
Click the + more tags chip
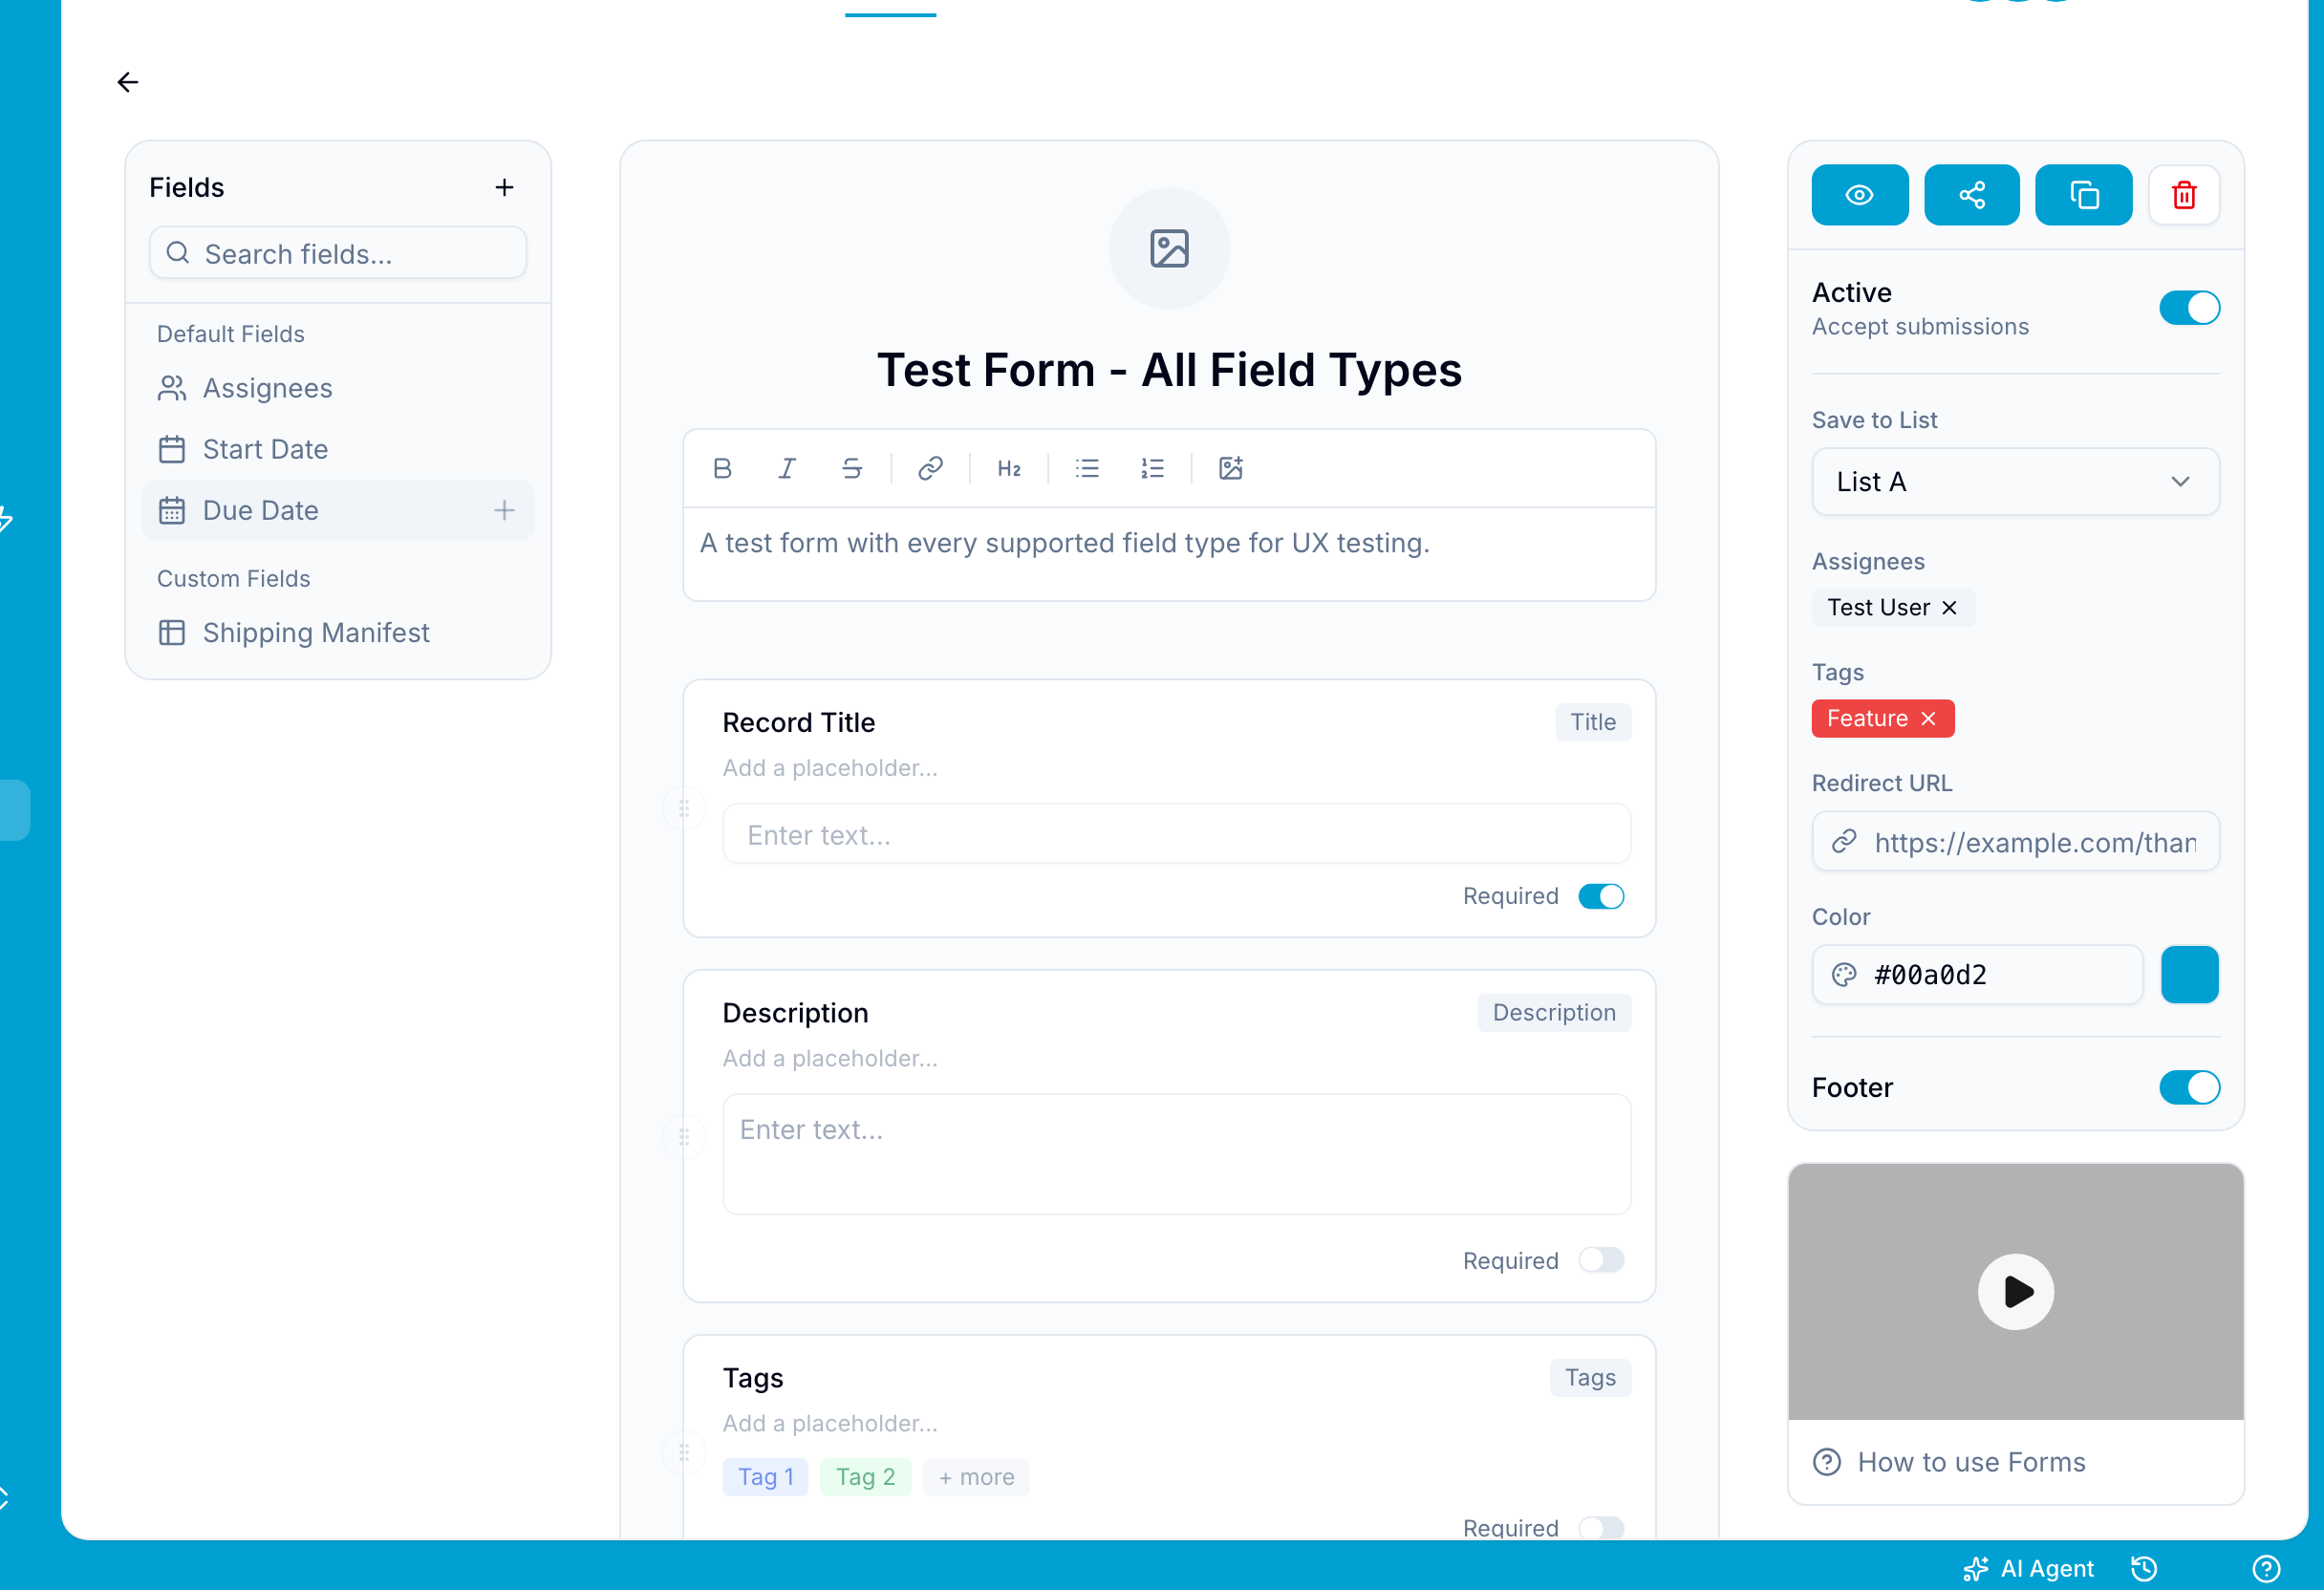(976, 1477)
